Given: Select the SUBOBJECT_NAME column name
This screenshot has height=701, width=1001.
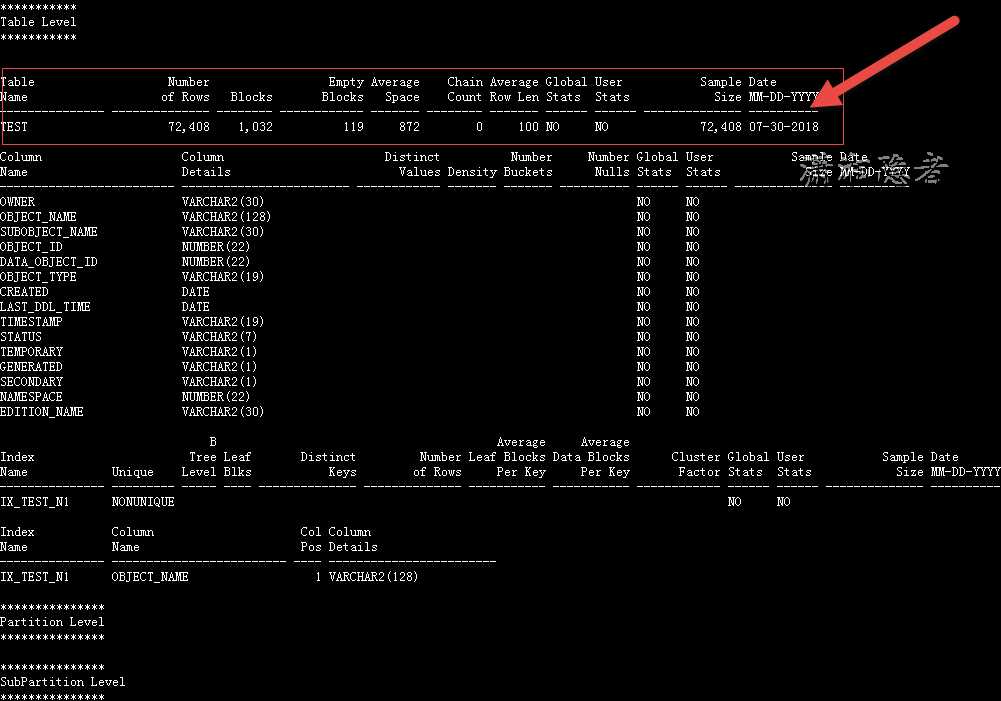Looking at the screenshot, I should tap(49, 232).
